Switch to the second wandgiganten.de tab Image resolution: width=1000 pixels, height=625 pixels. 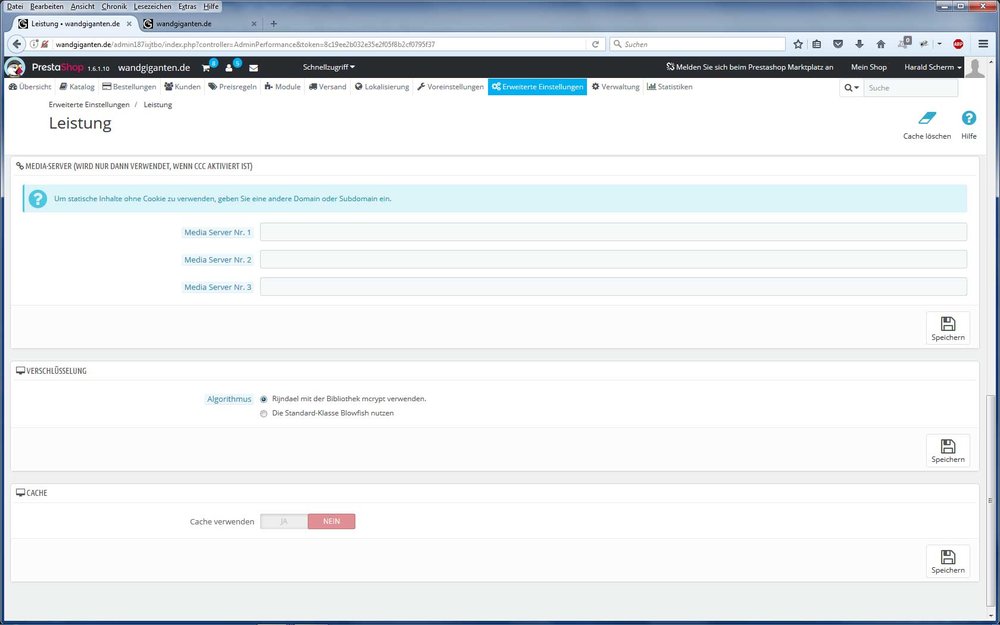click(x=199, y=24)
